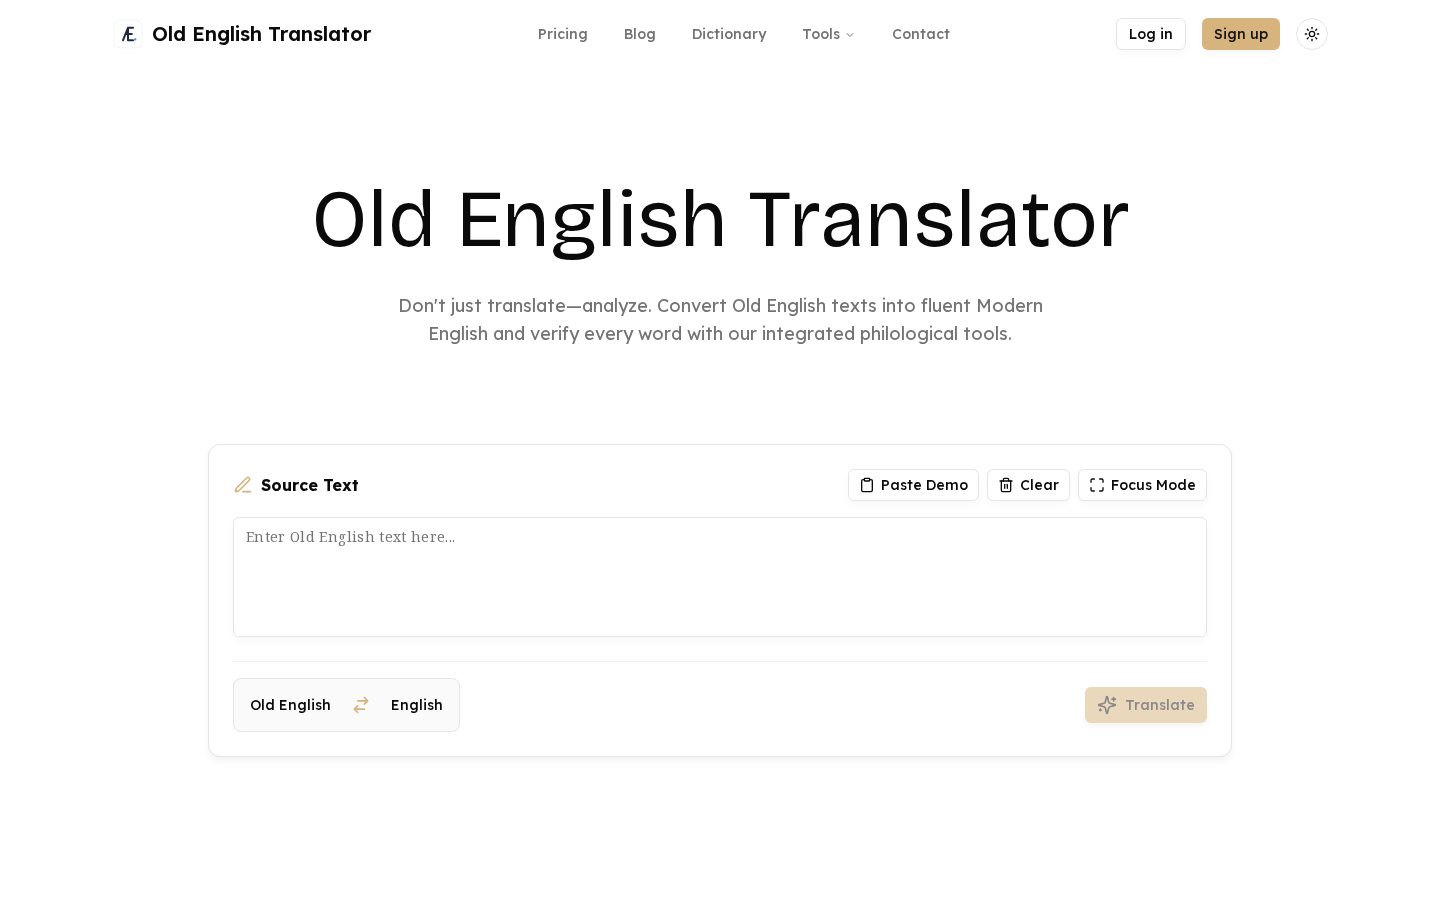Open the Tools dropdown menu

point(828,34)
